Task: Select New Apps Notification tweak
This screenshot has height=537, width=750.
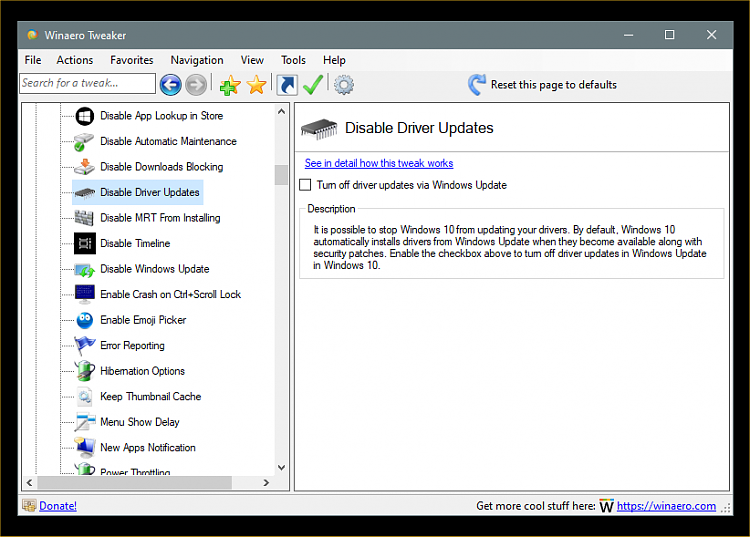Action: 148,448
